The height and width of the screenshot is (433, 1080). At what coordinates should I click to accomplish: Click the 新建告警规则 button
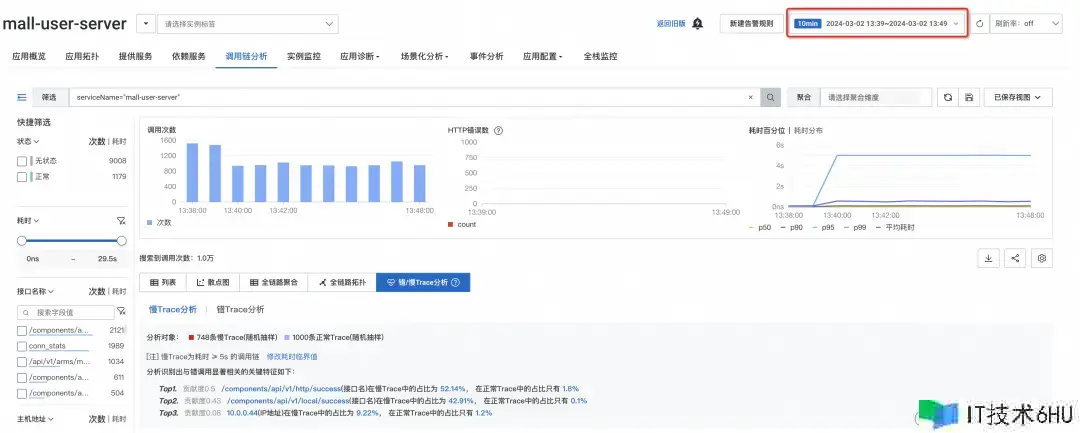coord(751,23)
